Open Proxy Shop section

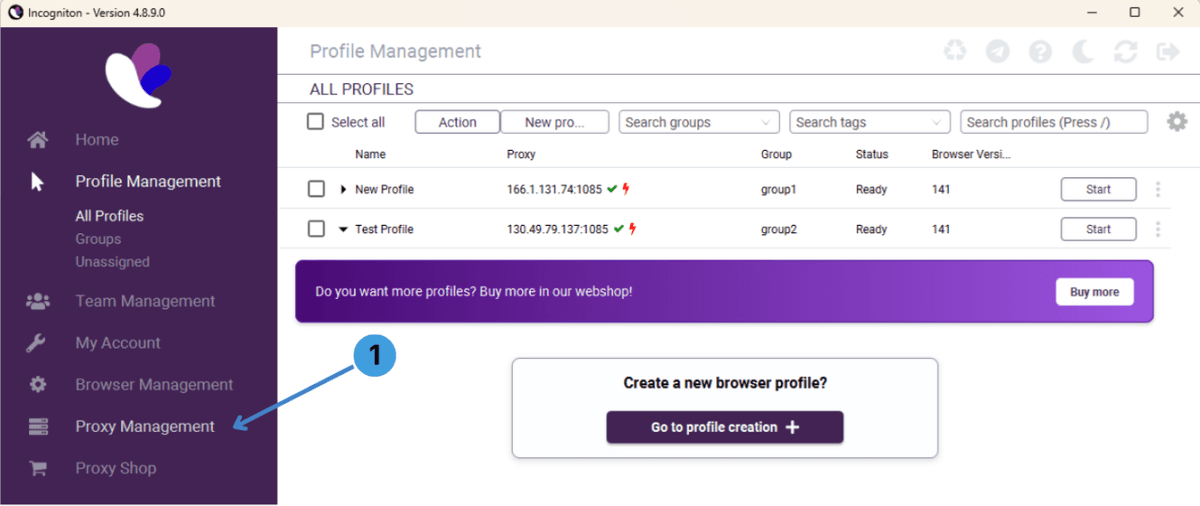116,468
